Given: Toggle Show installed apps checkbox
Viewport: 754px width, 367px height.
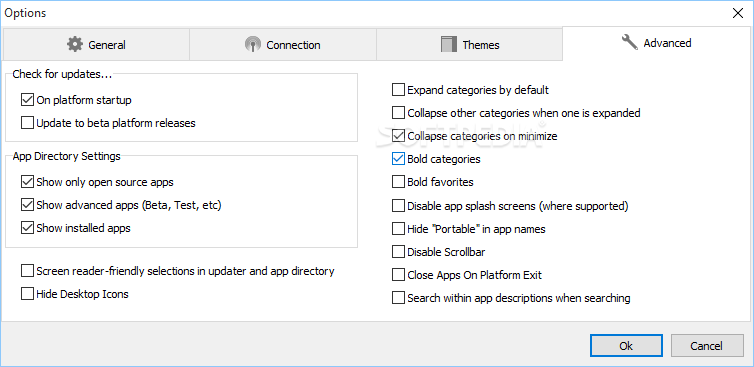Looking at the screenshot, I should (27, 228).
